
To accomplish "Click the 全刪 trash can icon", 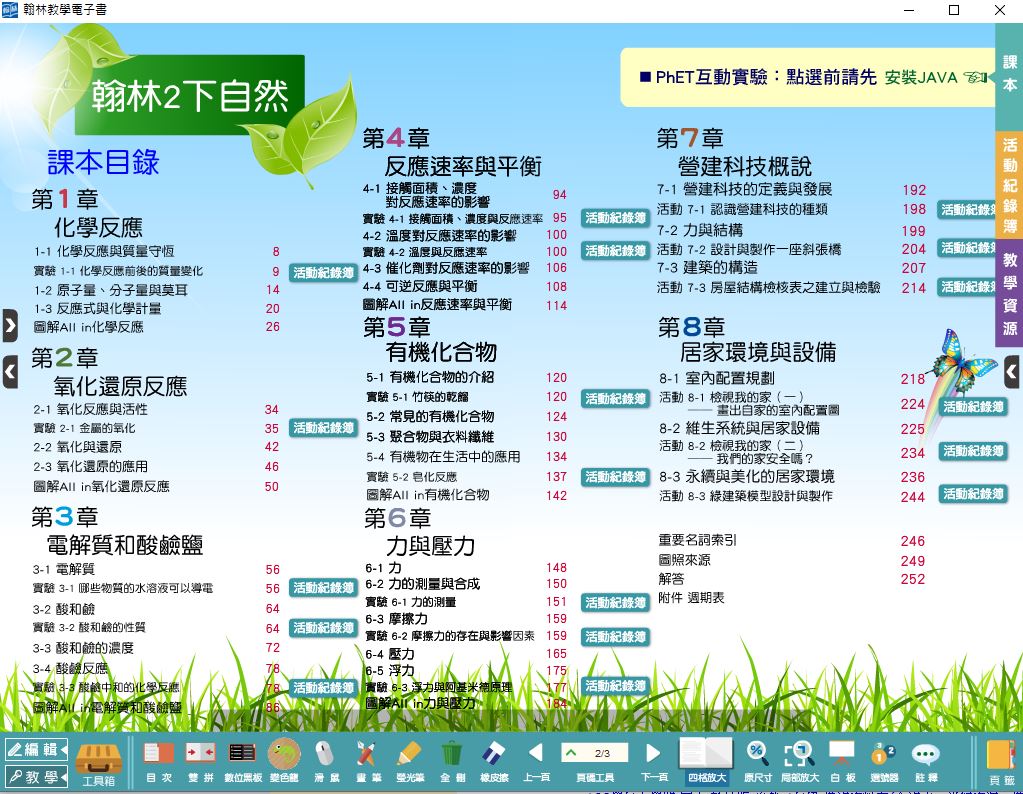I will 451,760.
